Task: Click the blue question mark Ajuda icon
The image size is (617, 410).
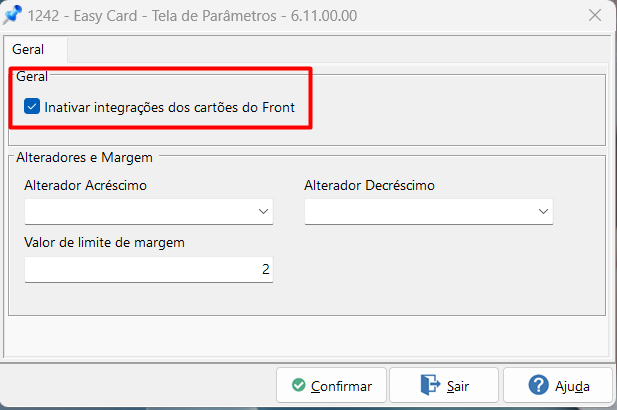Action: pyautogui.click(x=539, y=386)
